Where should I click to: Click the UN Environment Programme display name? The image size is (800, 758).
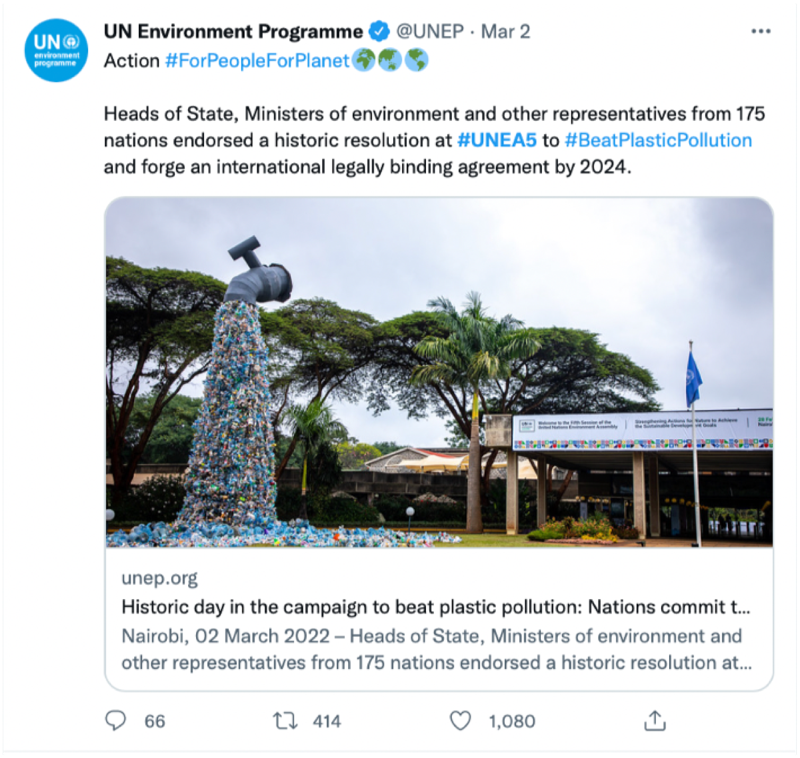tap(233, 31)
